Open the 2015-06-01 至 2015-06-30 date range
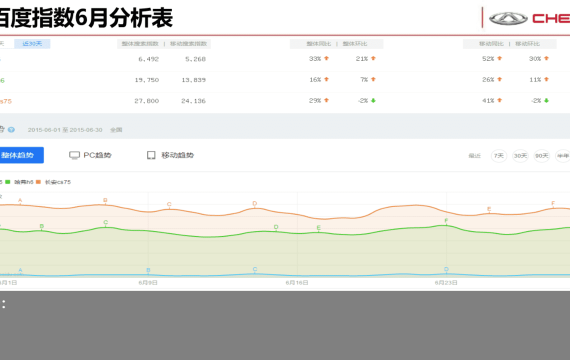The width and height of the screenshot is (570, 360). pos(65,130)
